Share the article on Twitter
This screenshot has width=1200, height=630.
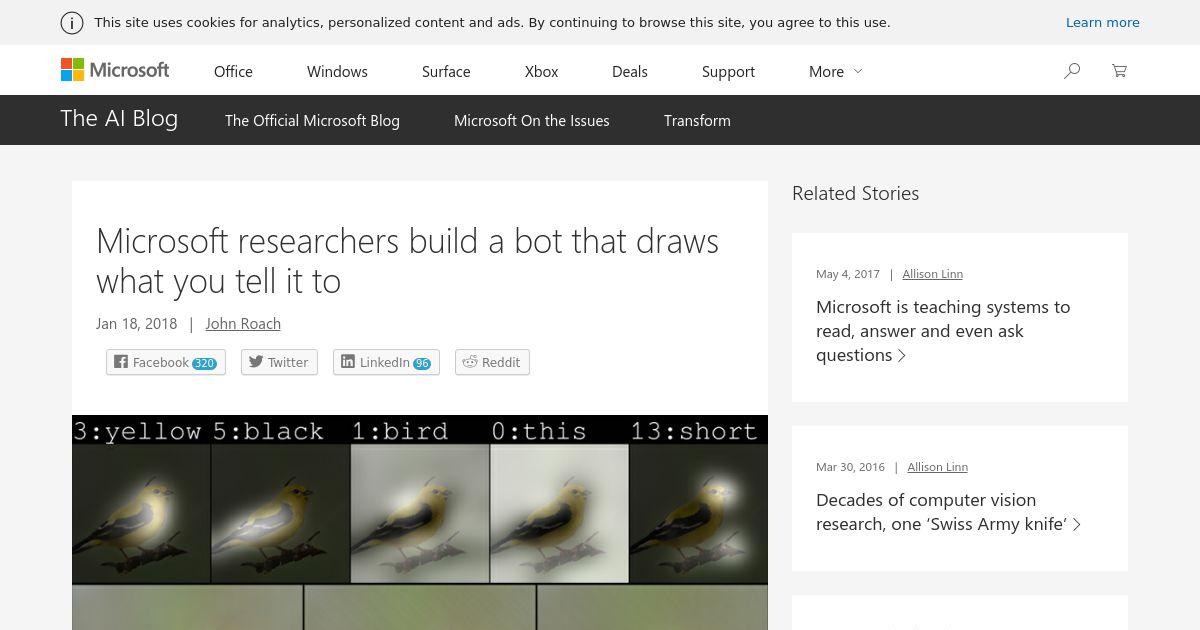coord(279,362)
